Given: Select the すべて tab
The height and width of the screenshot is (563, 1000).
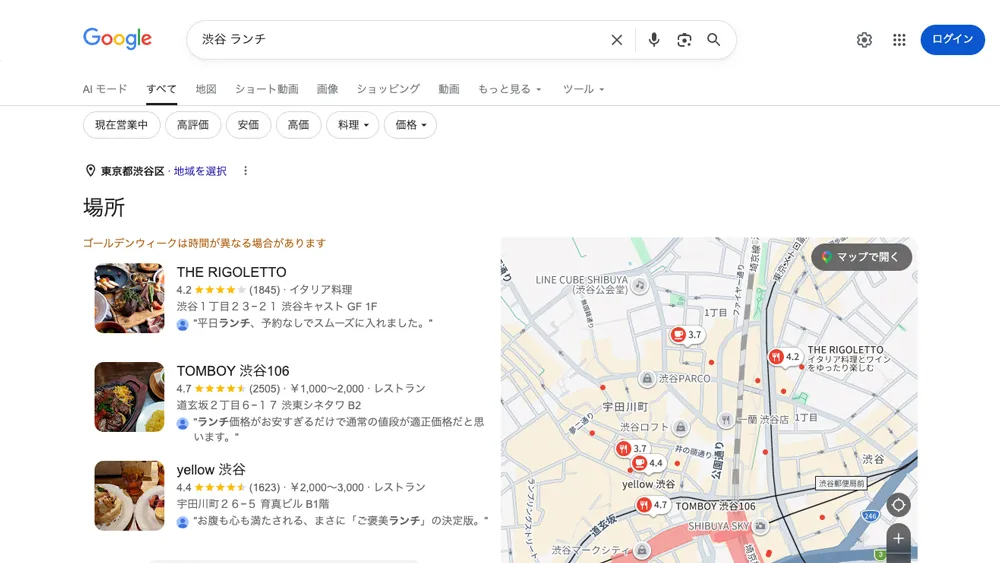Looking at the screenshot, I should (x=161, y=89).
